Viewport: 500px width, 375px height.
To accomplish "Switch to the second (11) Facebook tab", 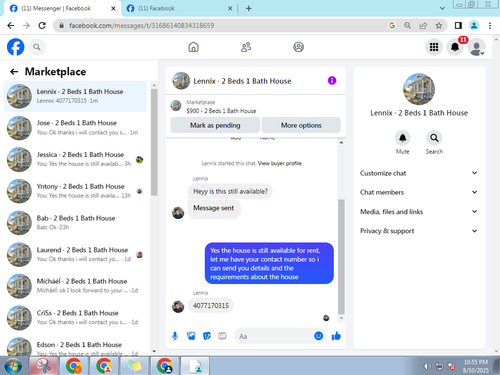I will pos(178,8).
